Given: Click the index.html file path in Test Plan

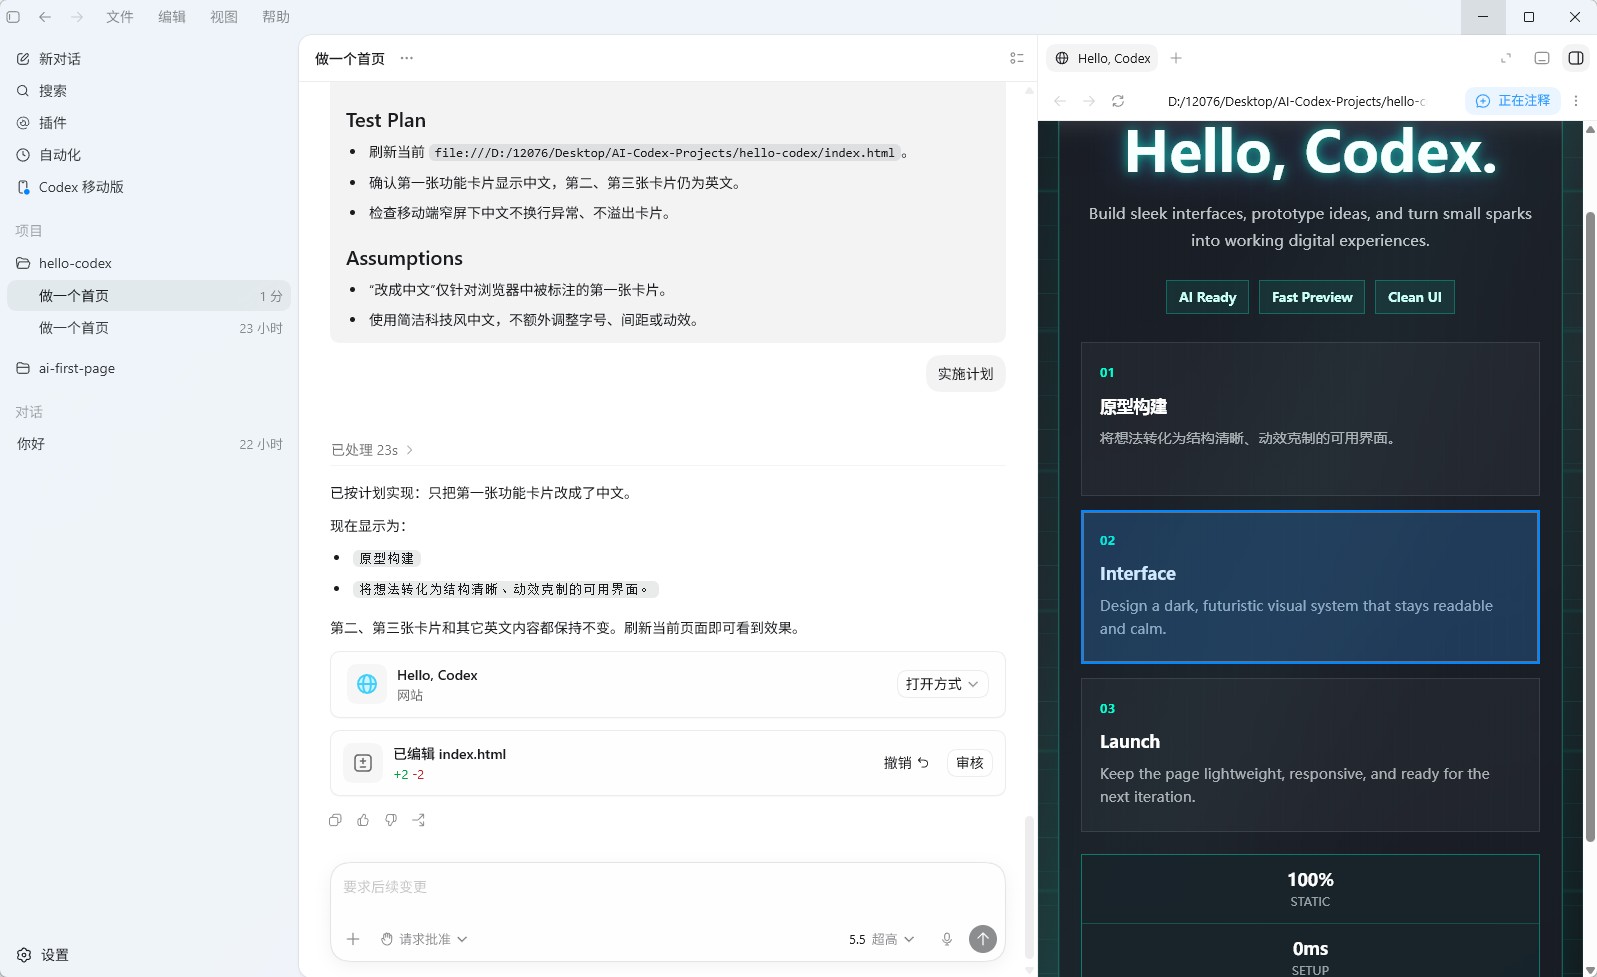Looking at the screenshot, I should (x=664, y=153).
